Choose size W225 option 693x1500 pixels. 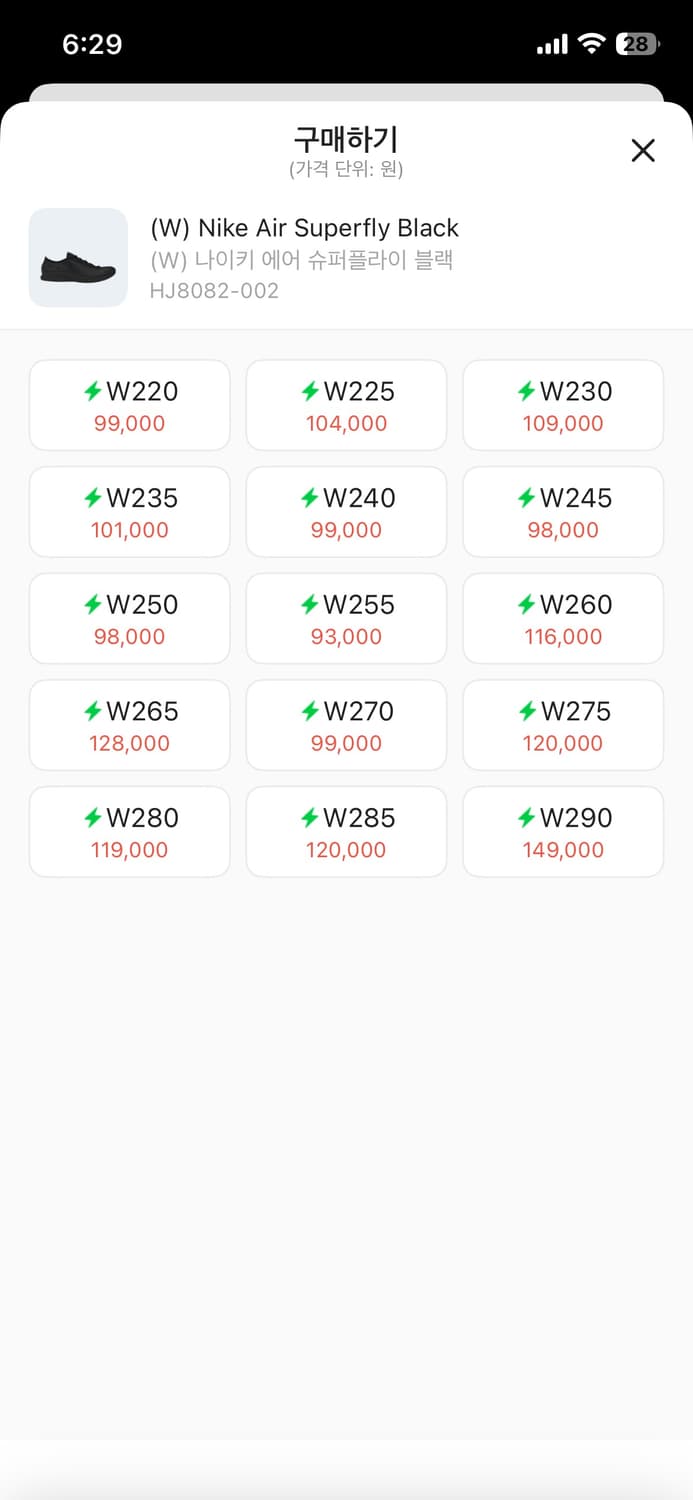346,405
